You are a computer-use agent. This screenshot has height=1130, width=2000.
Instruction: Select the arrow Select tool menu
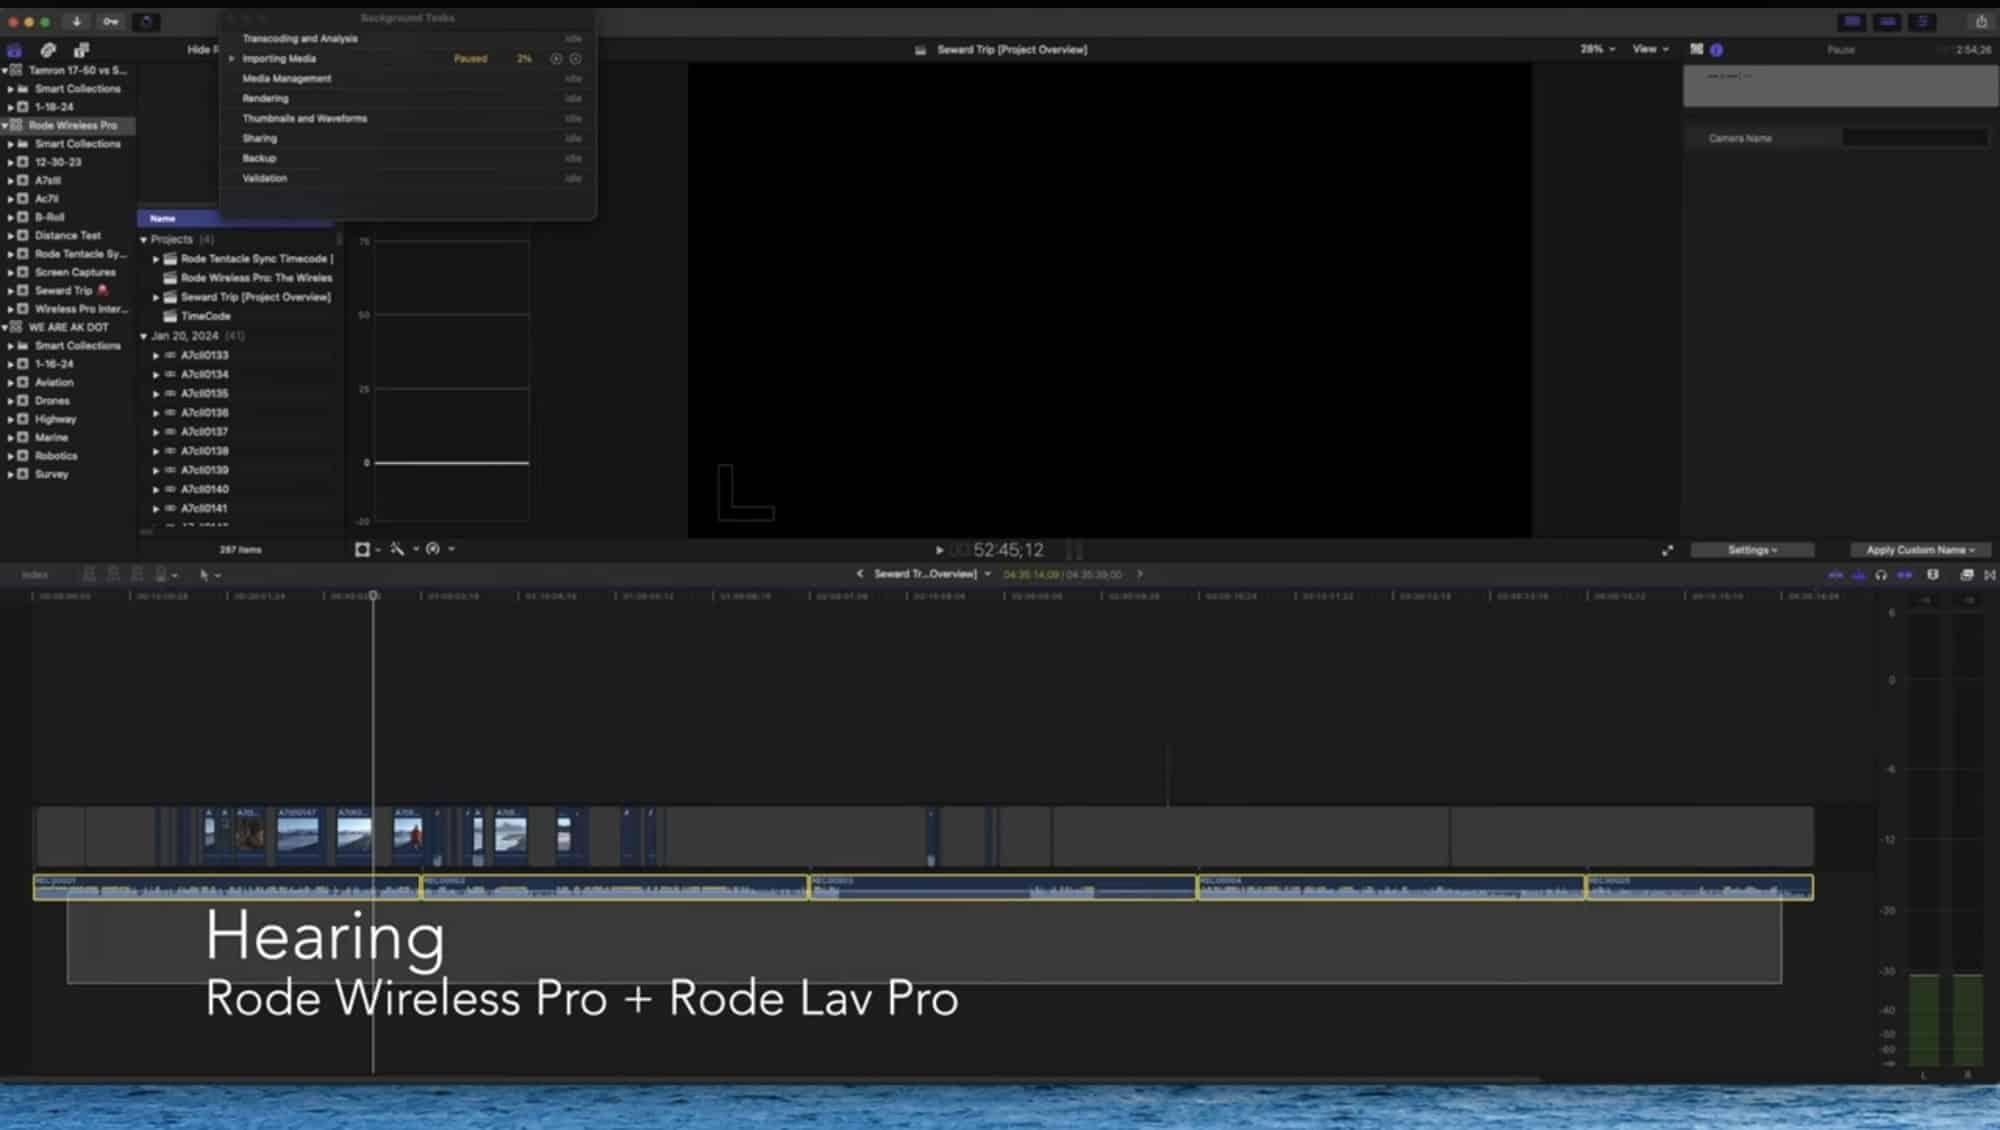click(209, 575)
